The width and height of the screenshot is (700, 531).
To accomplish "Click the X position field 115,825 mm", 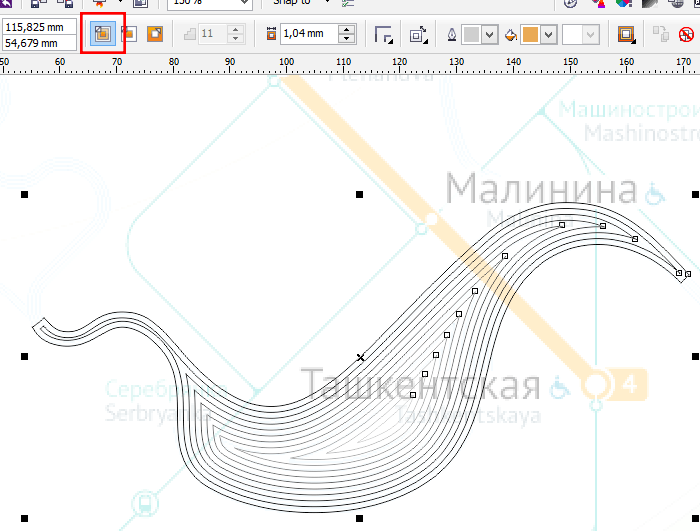I will pos(40,27).
